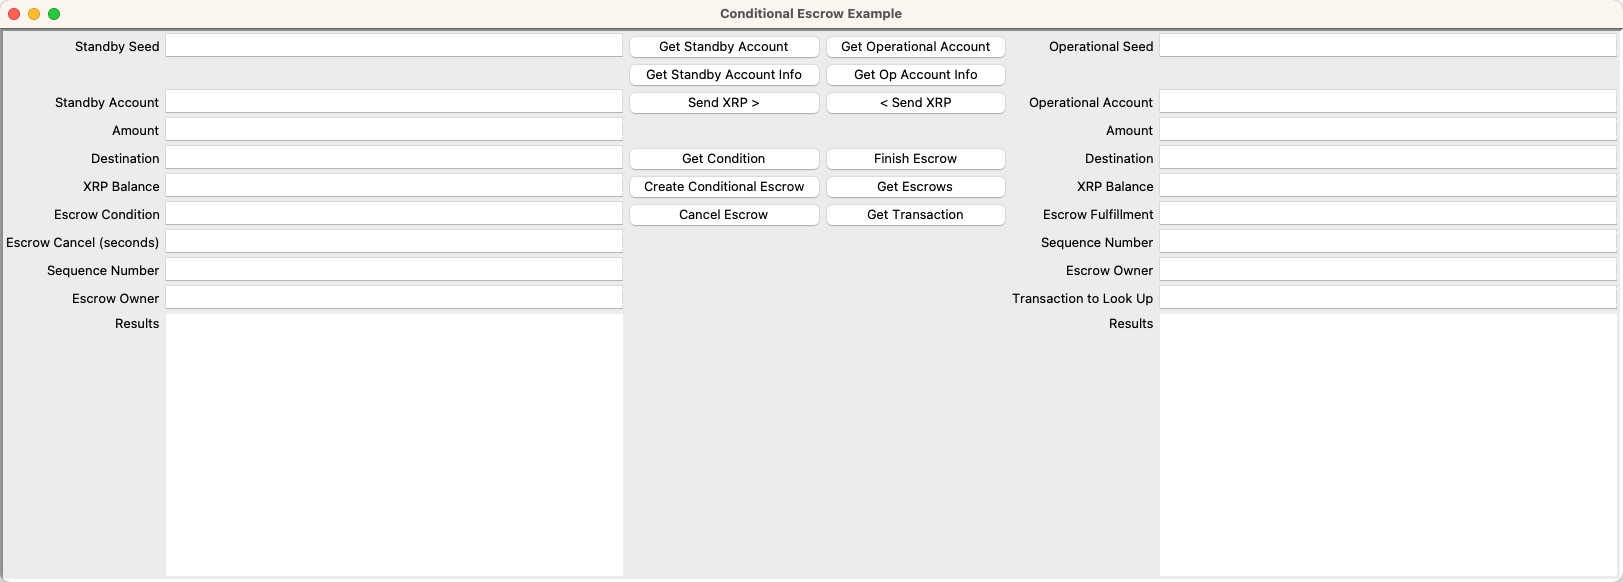
Task: Click the Finish Escrow button
Action: pos(915,158)
